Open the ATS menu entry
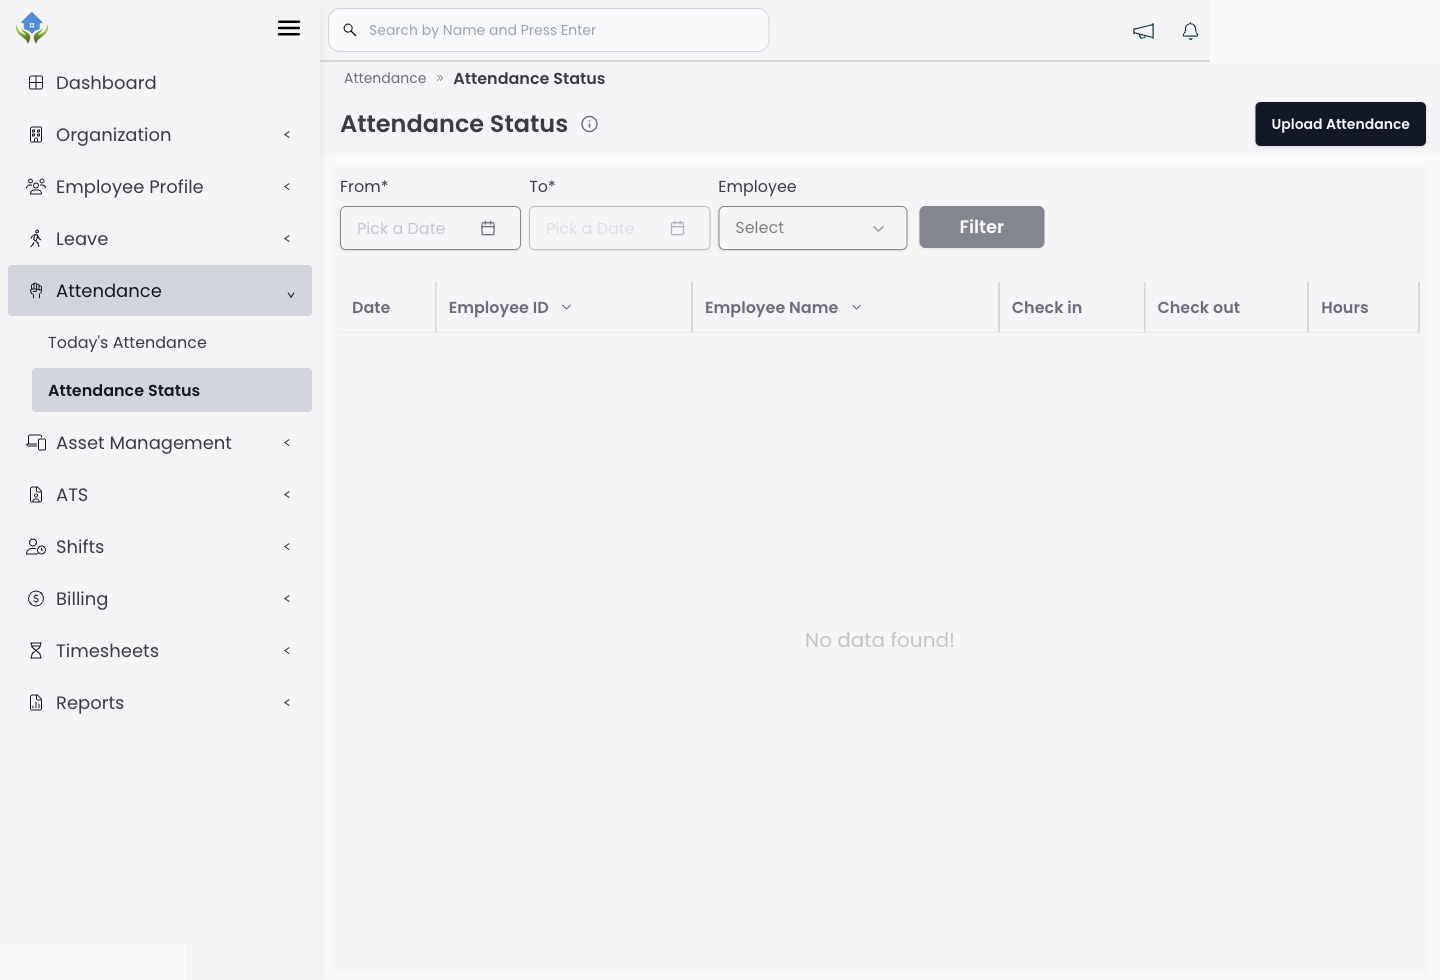The width and height of the screenshot is (1440, 980). pyautogui.click(x=160, y=495)
